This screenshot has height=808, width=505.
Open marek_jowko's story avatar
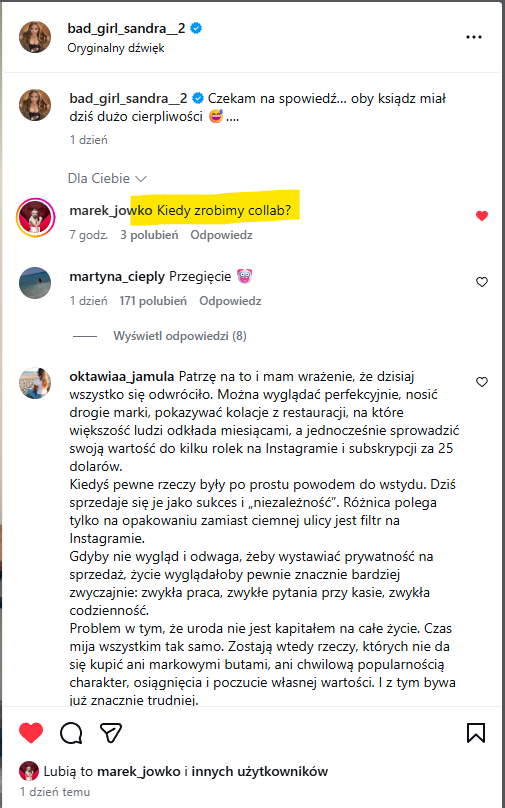coord(36,215)
